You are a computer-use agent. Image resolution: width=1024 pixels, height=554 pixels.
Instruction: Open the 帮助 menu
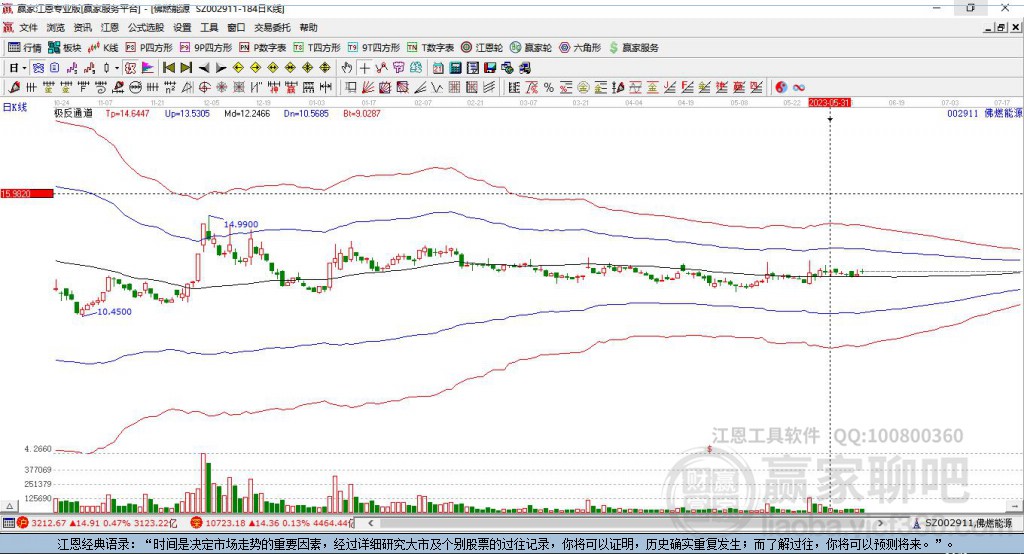pyautogui.click(x=308, y=27)
